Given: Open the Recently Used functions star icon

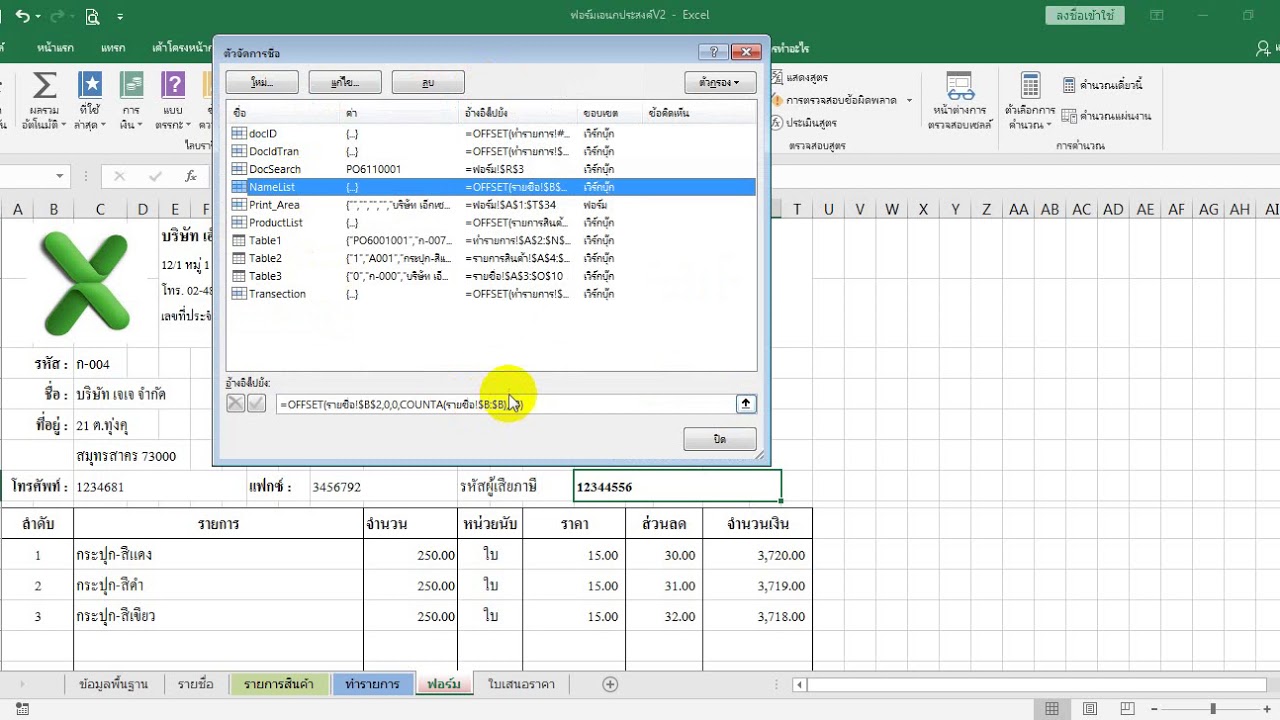Looking at the screenshot, I should coord(90,86).
